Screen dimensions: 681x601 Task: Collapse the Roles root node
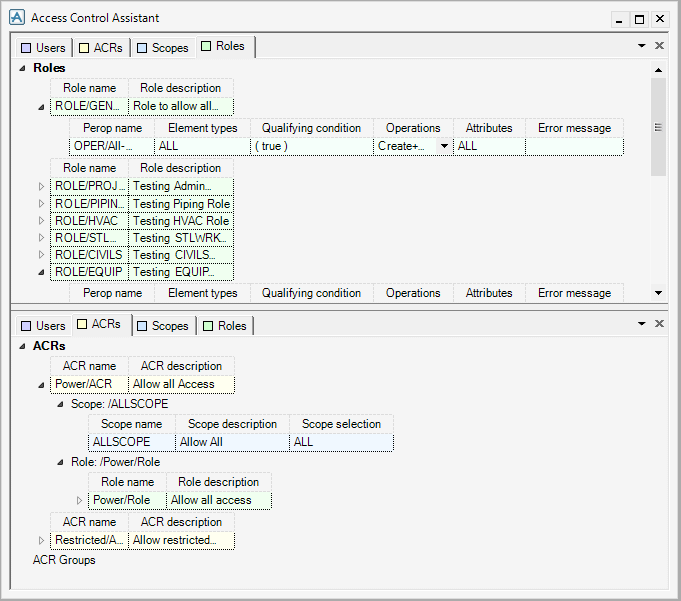[x=22, y=68]
